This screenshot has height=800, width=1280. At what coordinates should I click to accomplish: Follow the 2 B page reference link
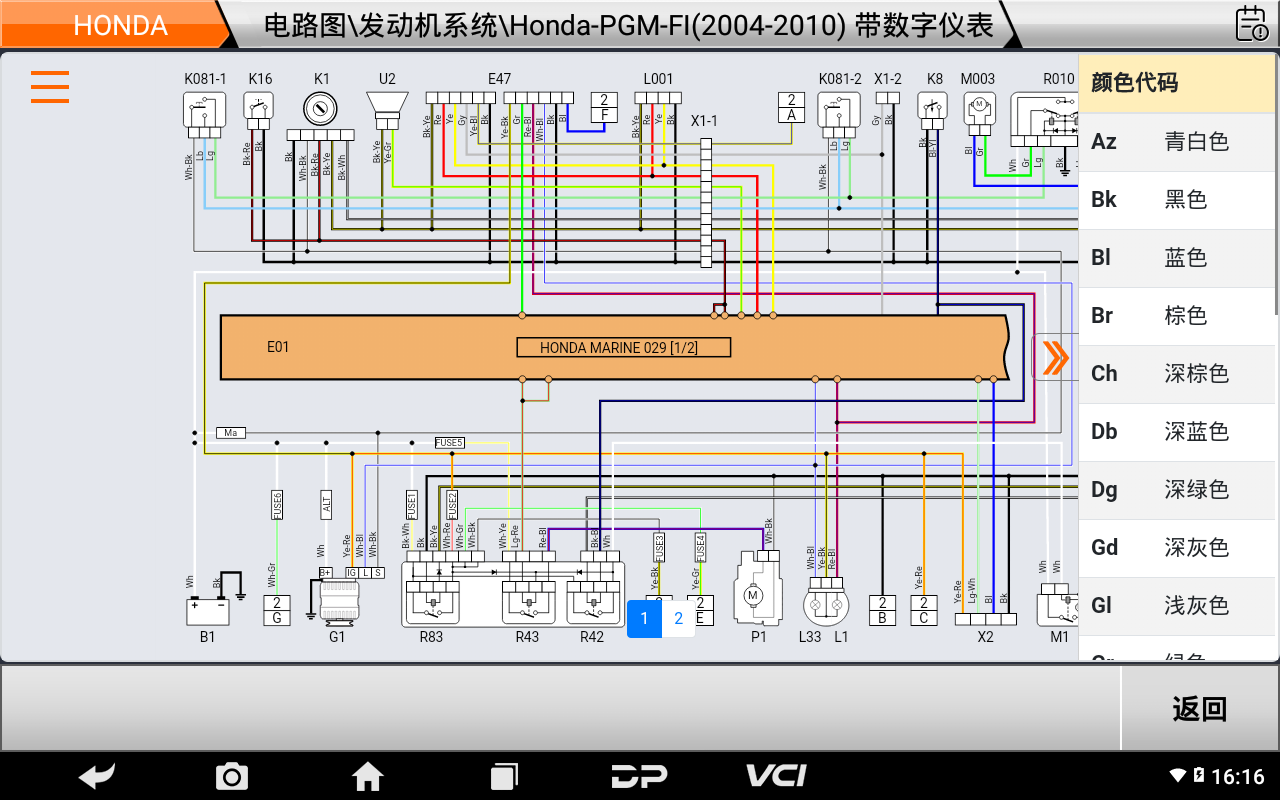[x=881, y=610]
